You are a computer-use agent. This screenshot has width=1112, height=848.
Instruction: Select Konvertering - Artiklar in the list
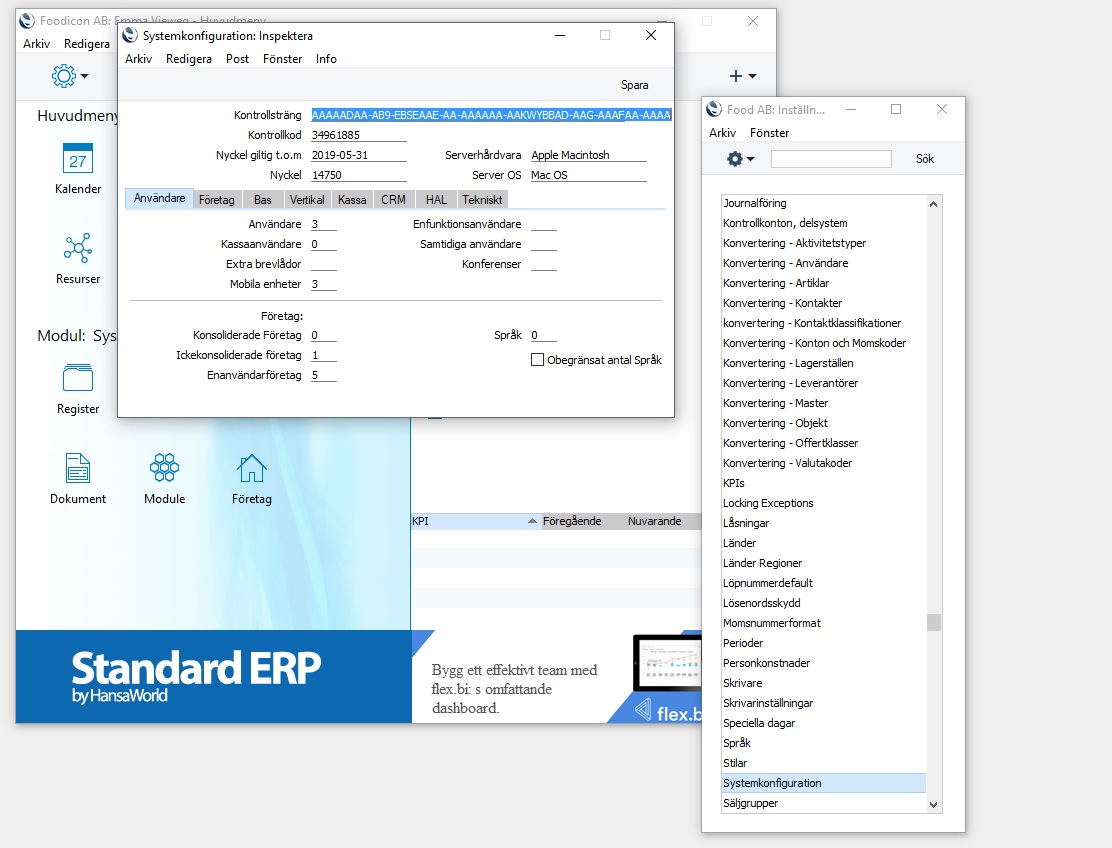823,283
